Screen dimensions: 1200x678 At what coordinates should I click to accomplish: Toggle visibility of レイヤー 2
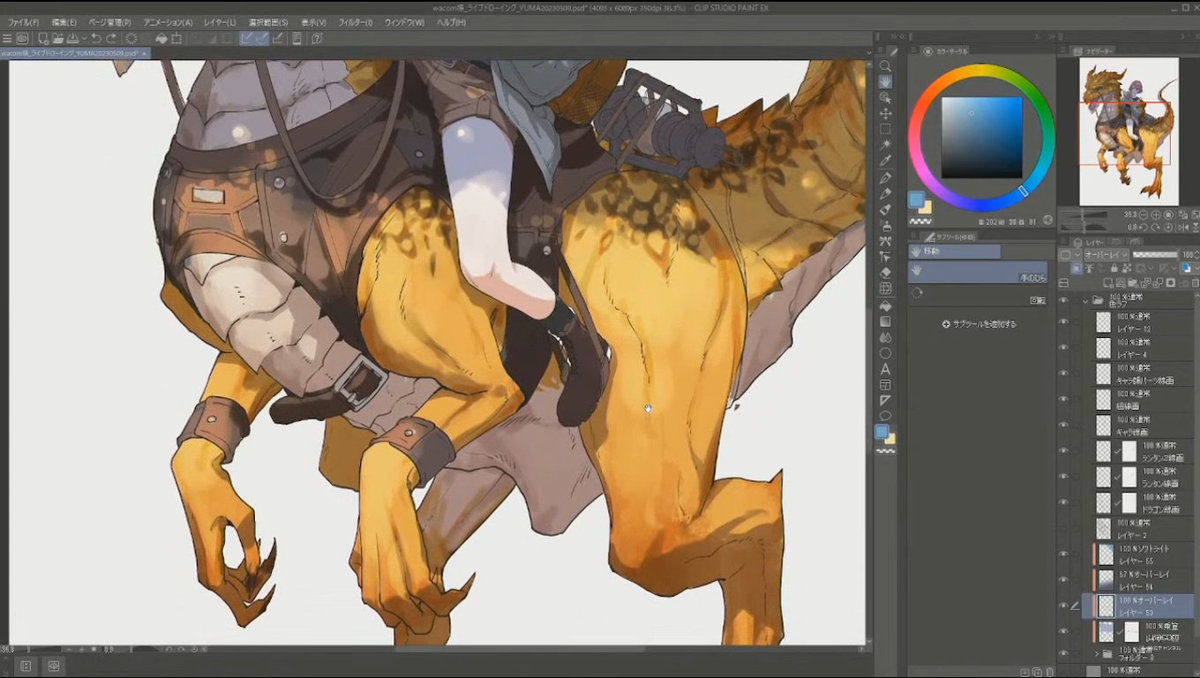tap(1063, 528)
